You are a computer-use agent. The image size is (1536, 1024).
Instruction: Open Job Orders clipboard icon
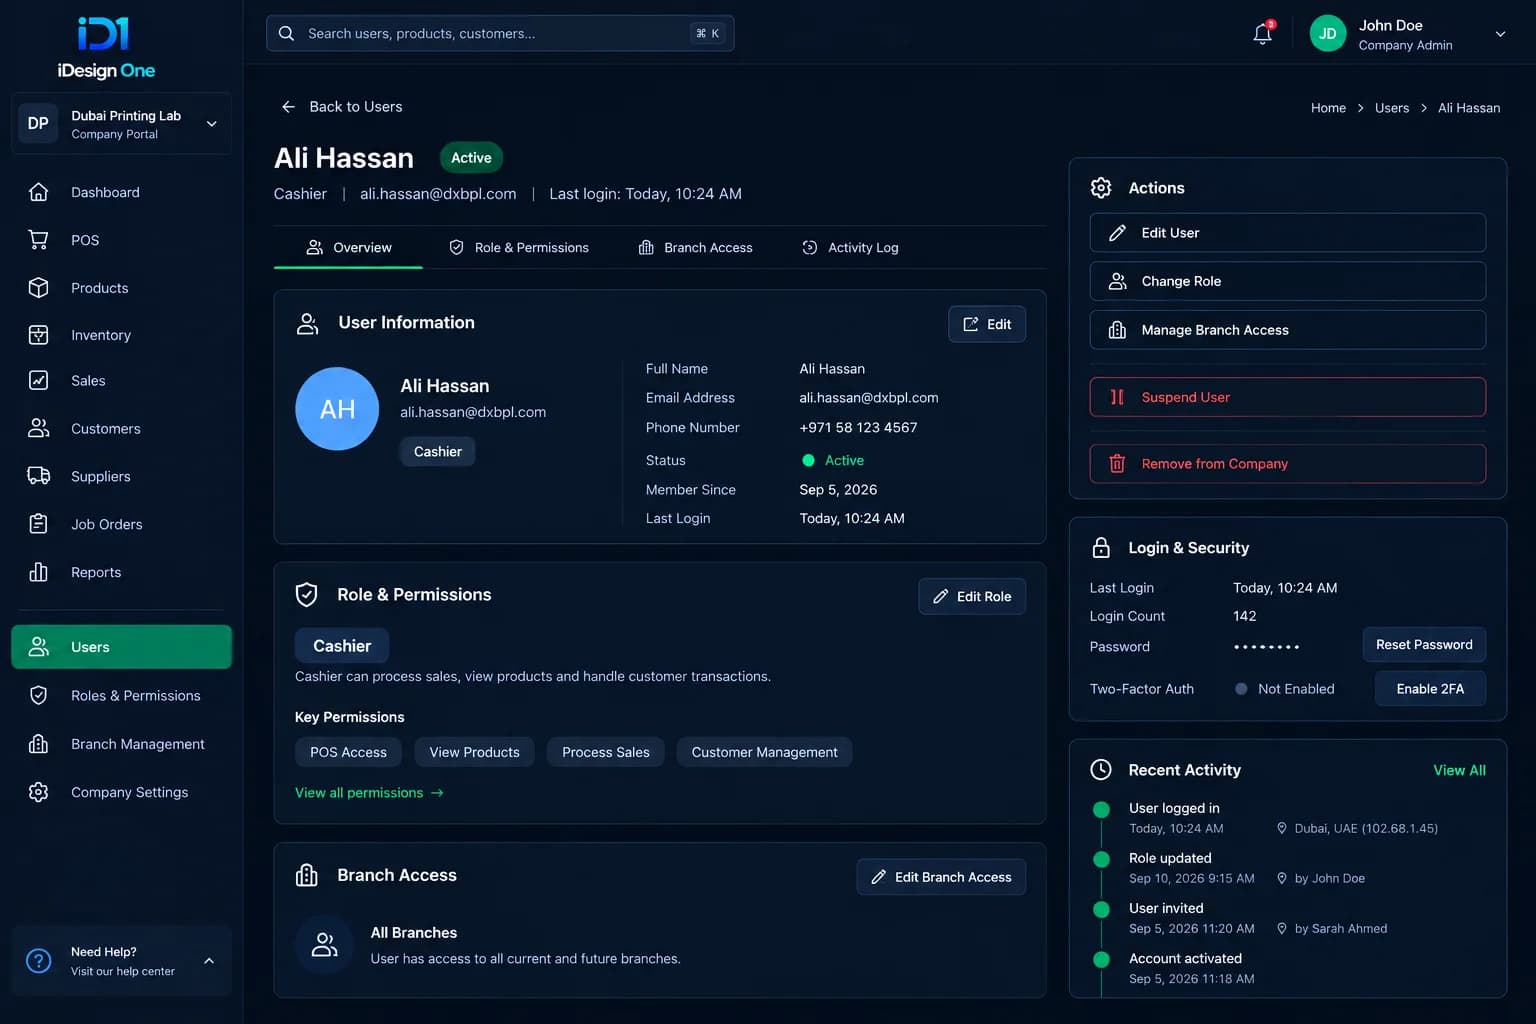[38, 524]
